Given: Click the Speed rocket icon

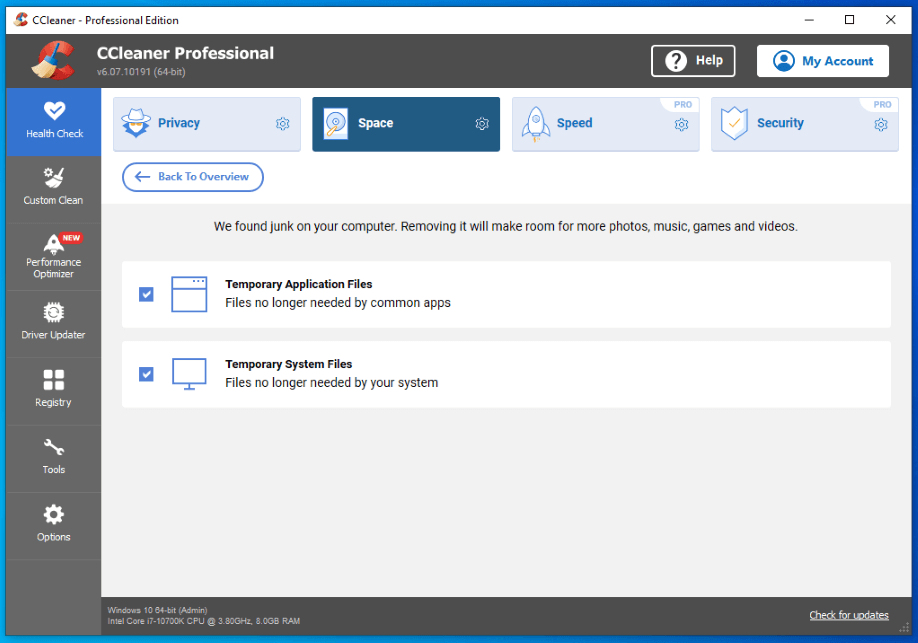Looking at the screenshot, I should (x=536, y=124).
